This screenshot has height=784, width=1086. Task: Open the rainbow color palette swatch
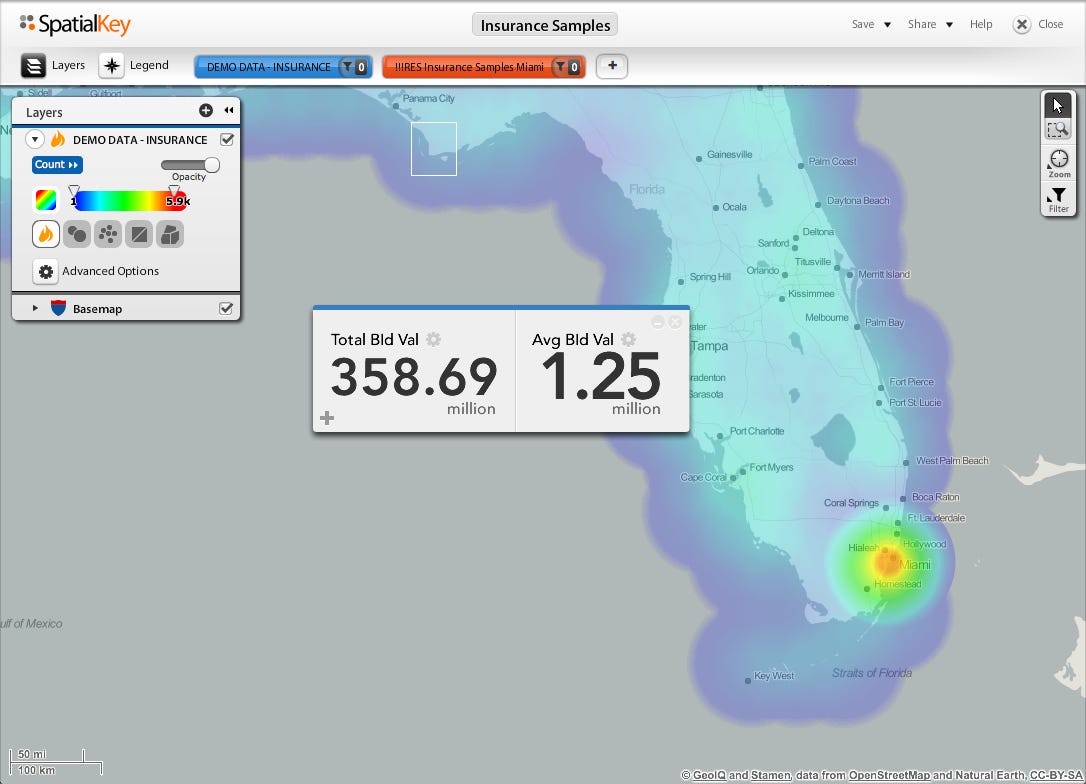(x=46, y=200)
